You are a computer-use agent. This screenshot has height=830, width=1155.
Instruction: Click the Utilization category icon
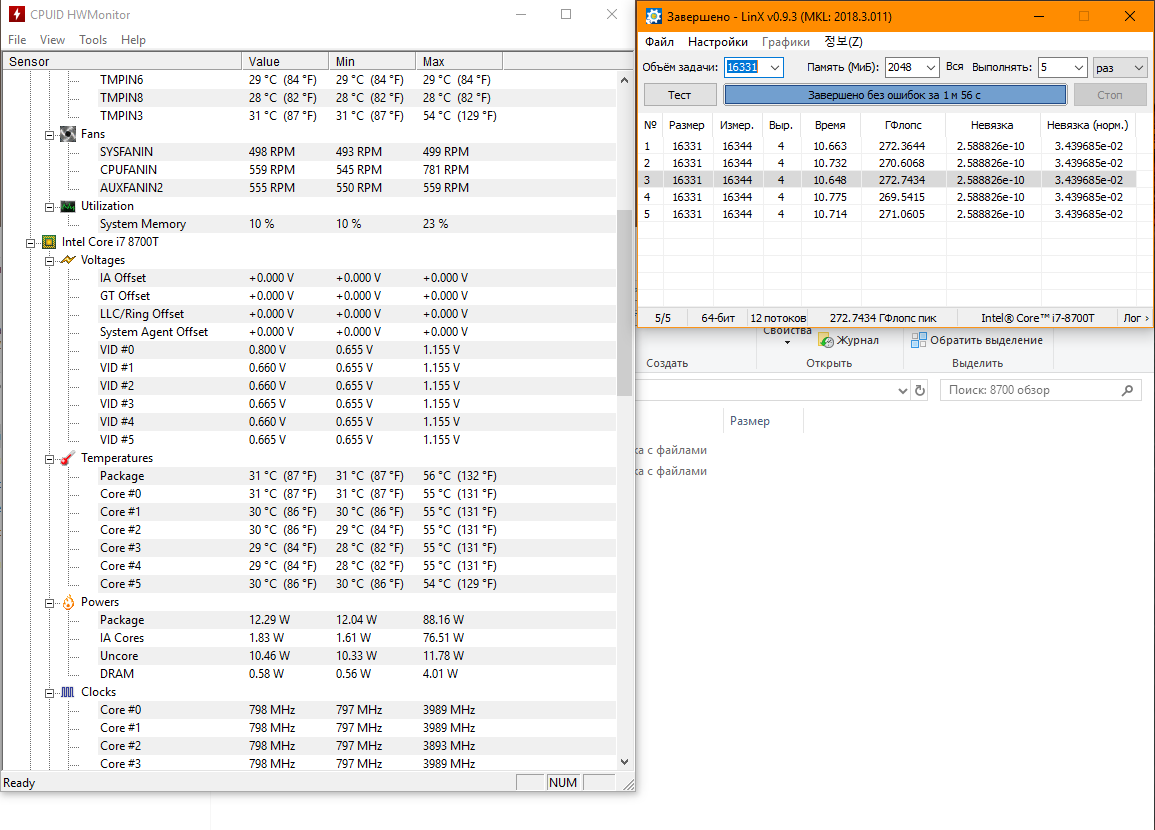(67, 206)
